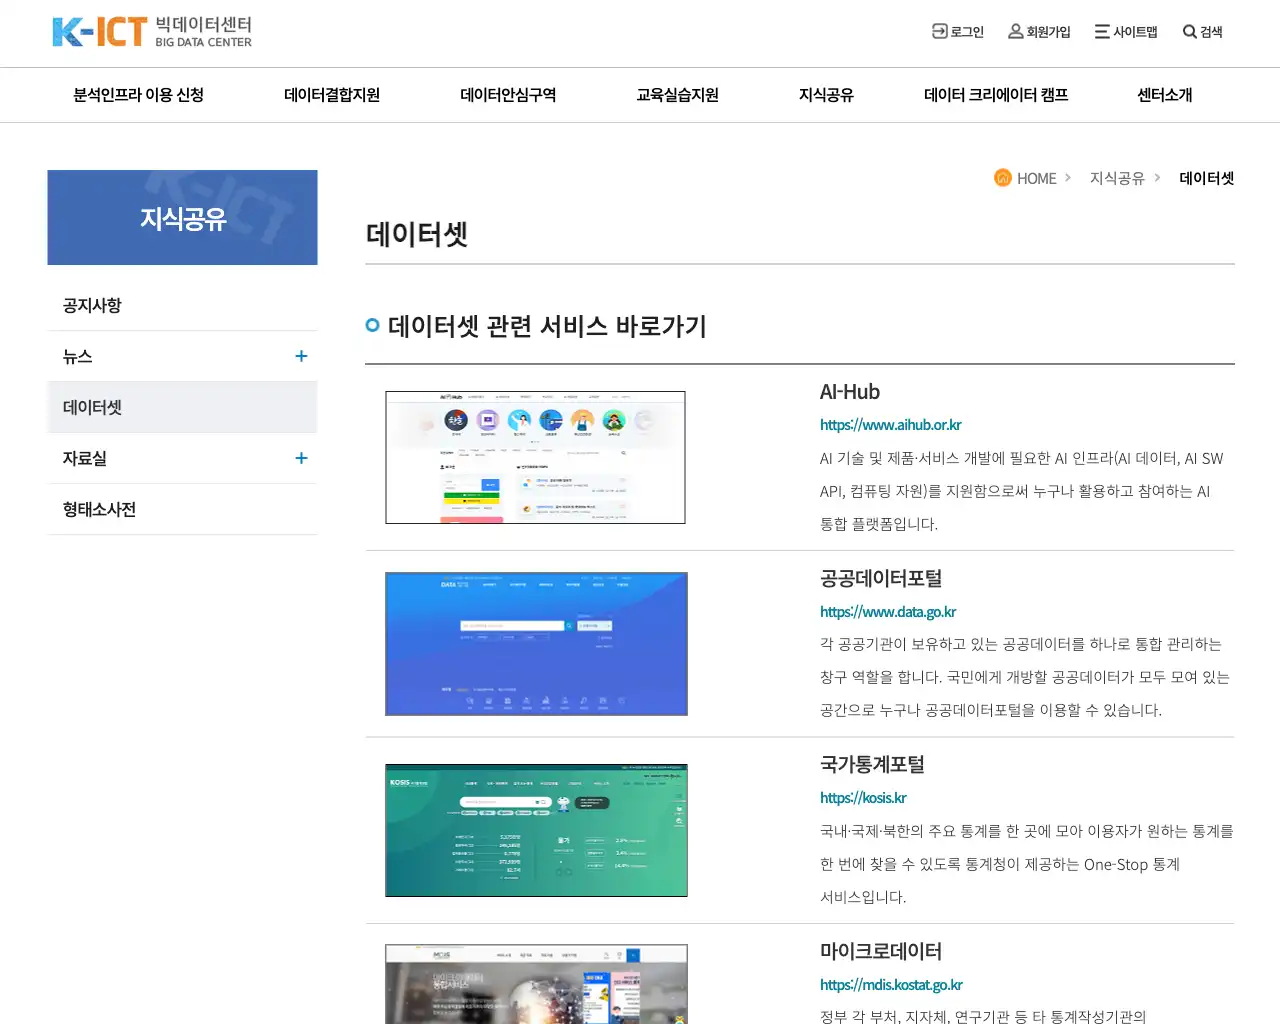Click the 국가통계포털 heading
The height and width of the screenshot is (1024, 1280).
(x=872, y=764)
